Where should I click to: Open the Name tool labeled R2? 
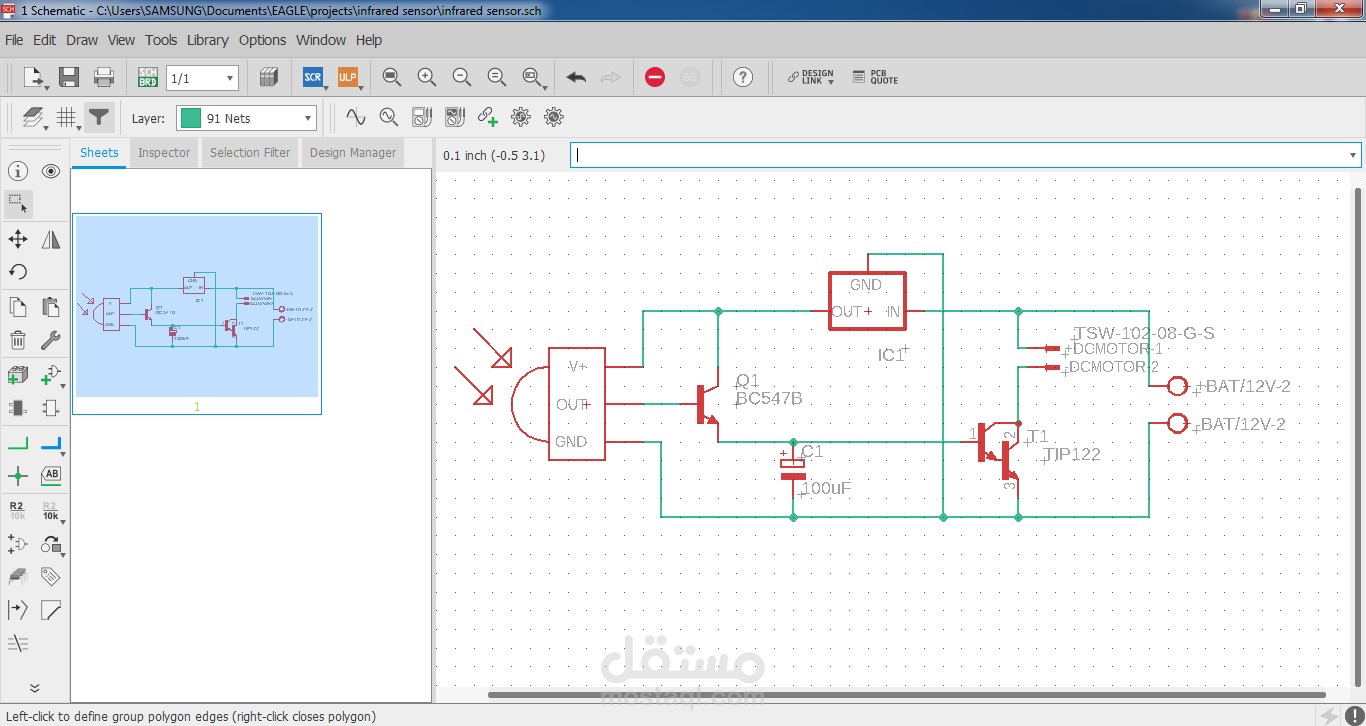coord(16,510)
